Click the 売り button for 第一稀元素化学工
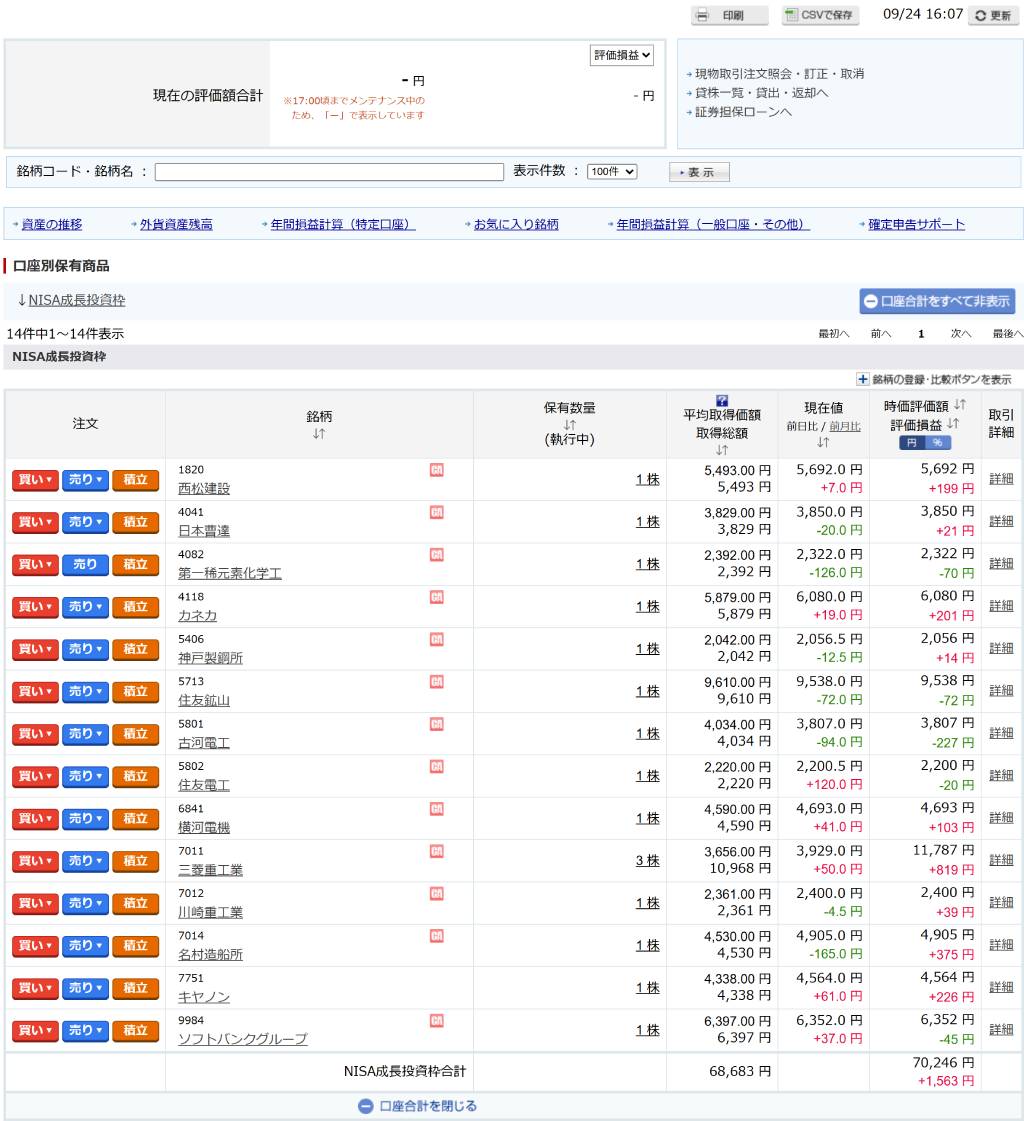The height and width of the screenshot is (1121, 1024). (85, 564)
